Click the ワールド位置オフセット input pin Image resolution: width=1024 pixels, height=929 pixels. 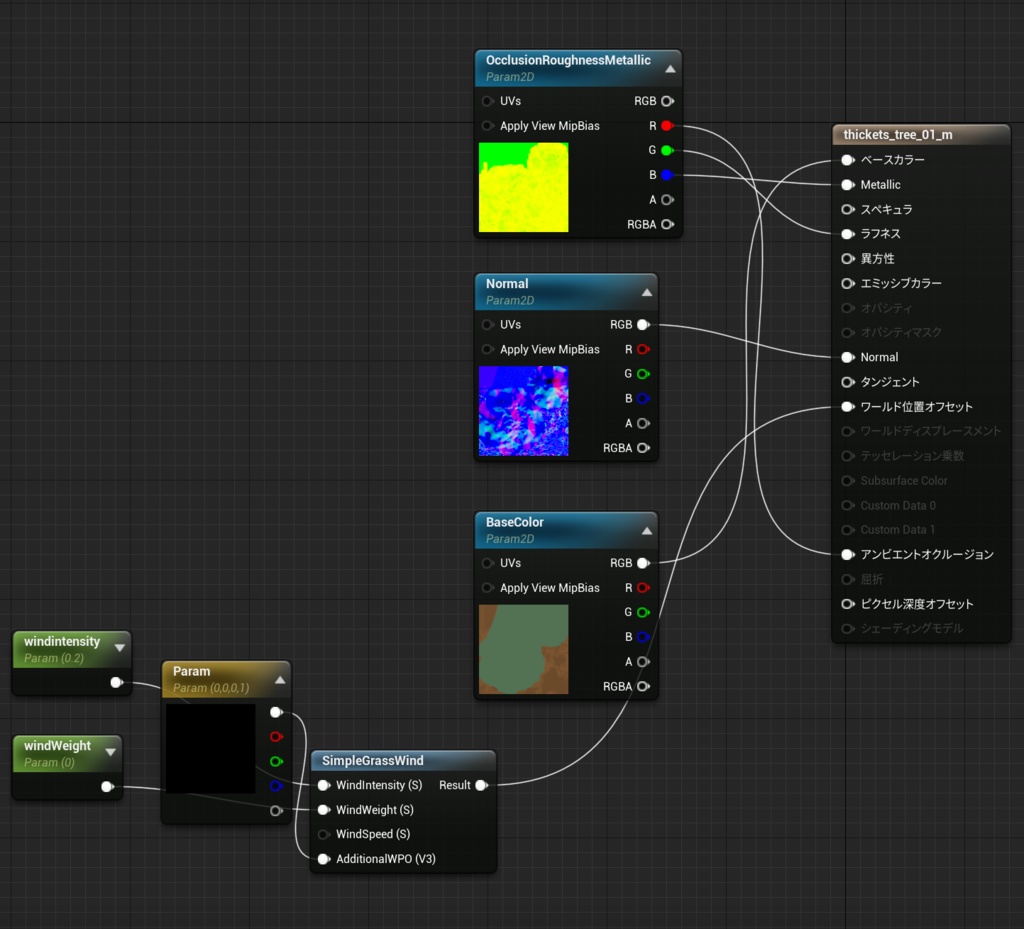pos(847,406)
